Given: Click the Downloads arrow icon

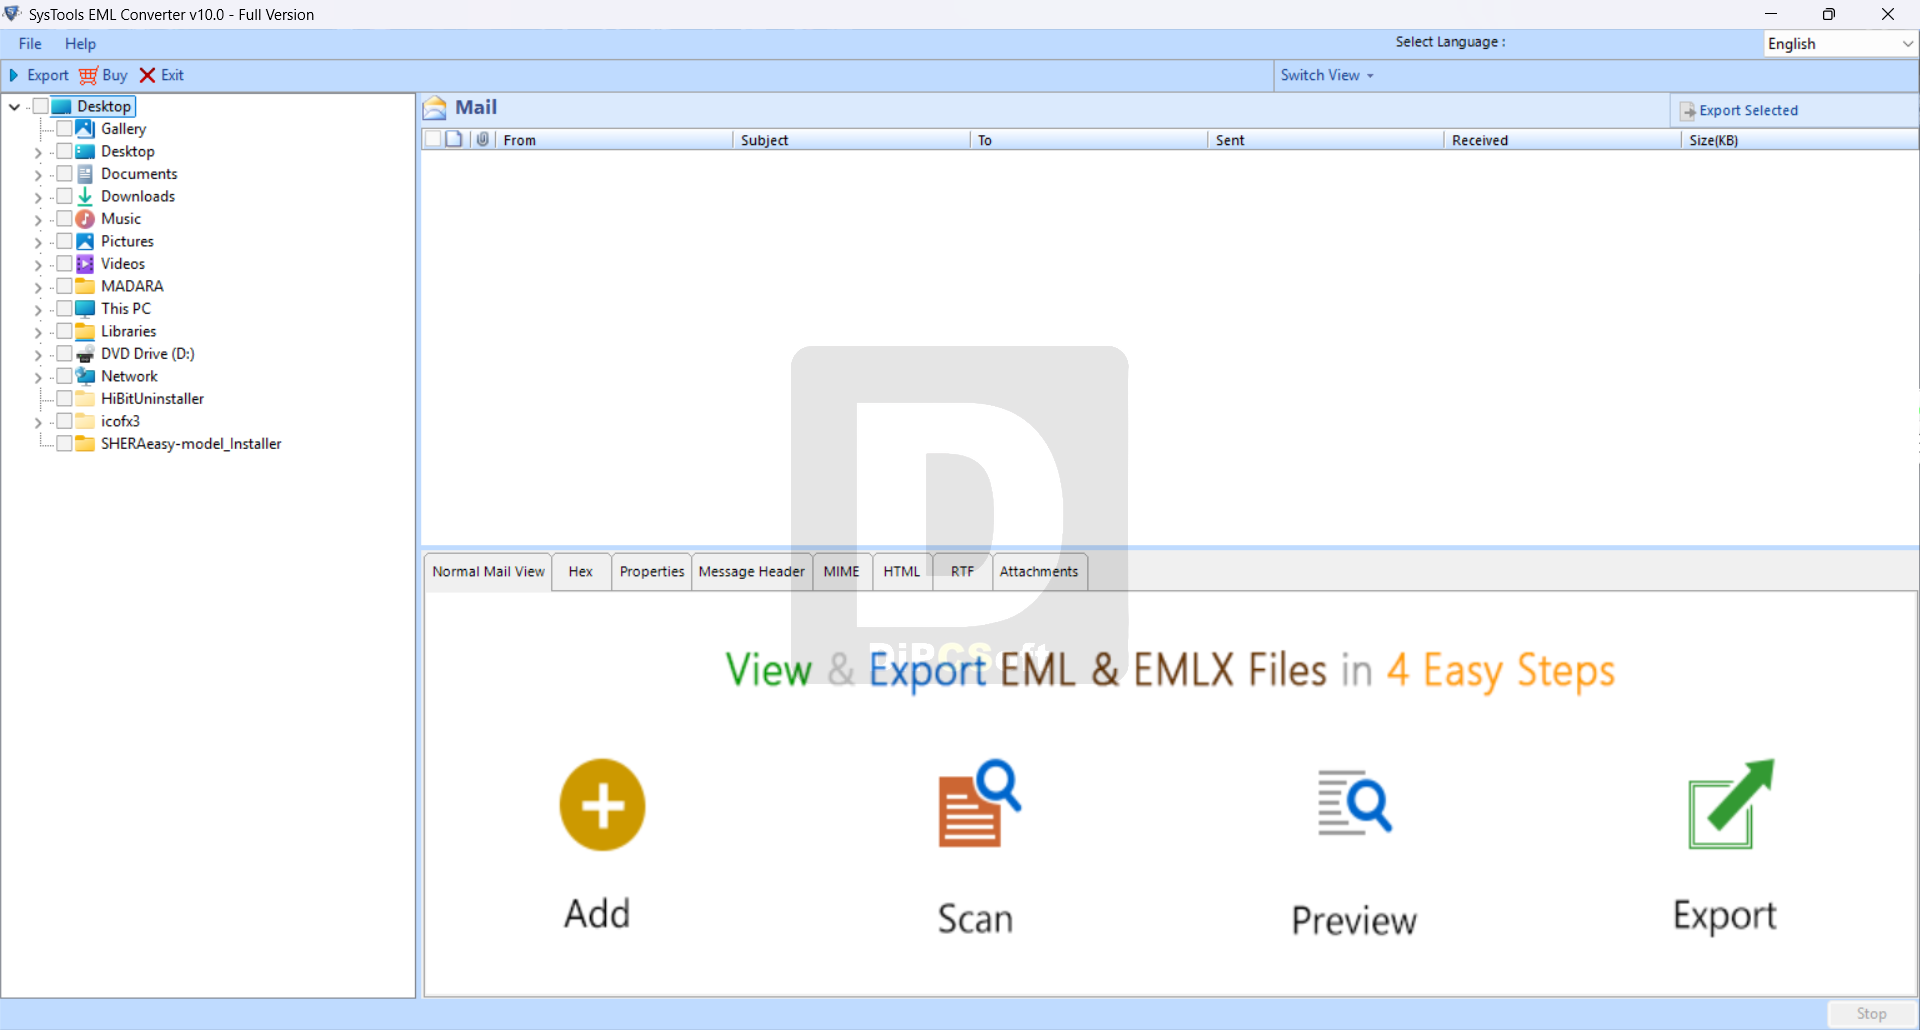Looking at the screenshot, I should [x=85, y=196].
